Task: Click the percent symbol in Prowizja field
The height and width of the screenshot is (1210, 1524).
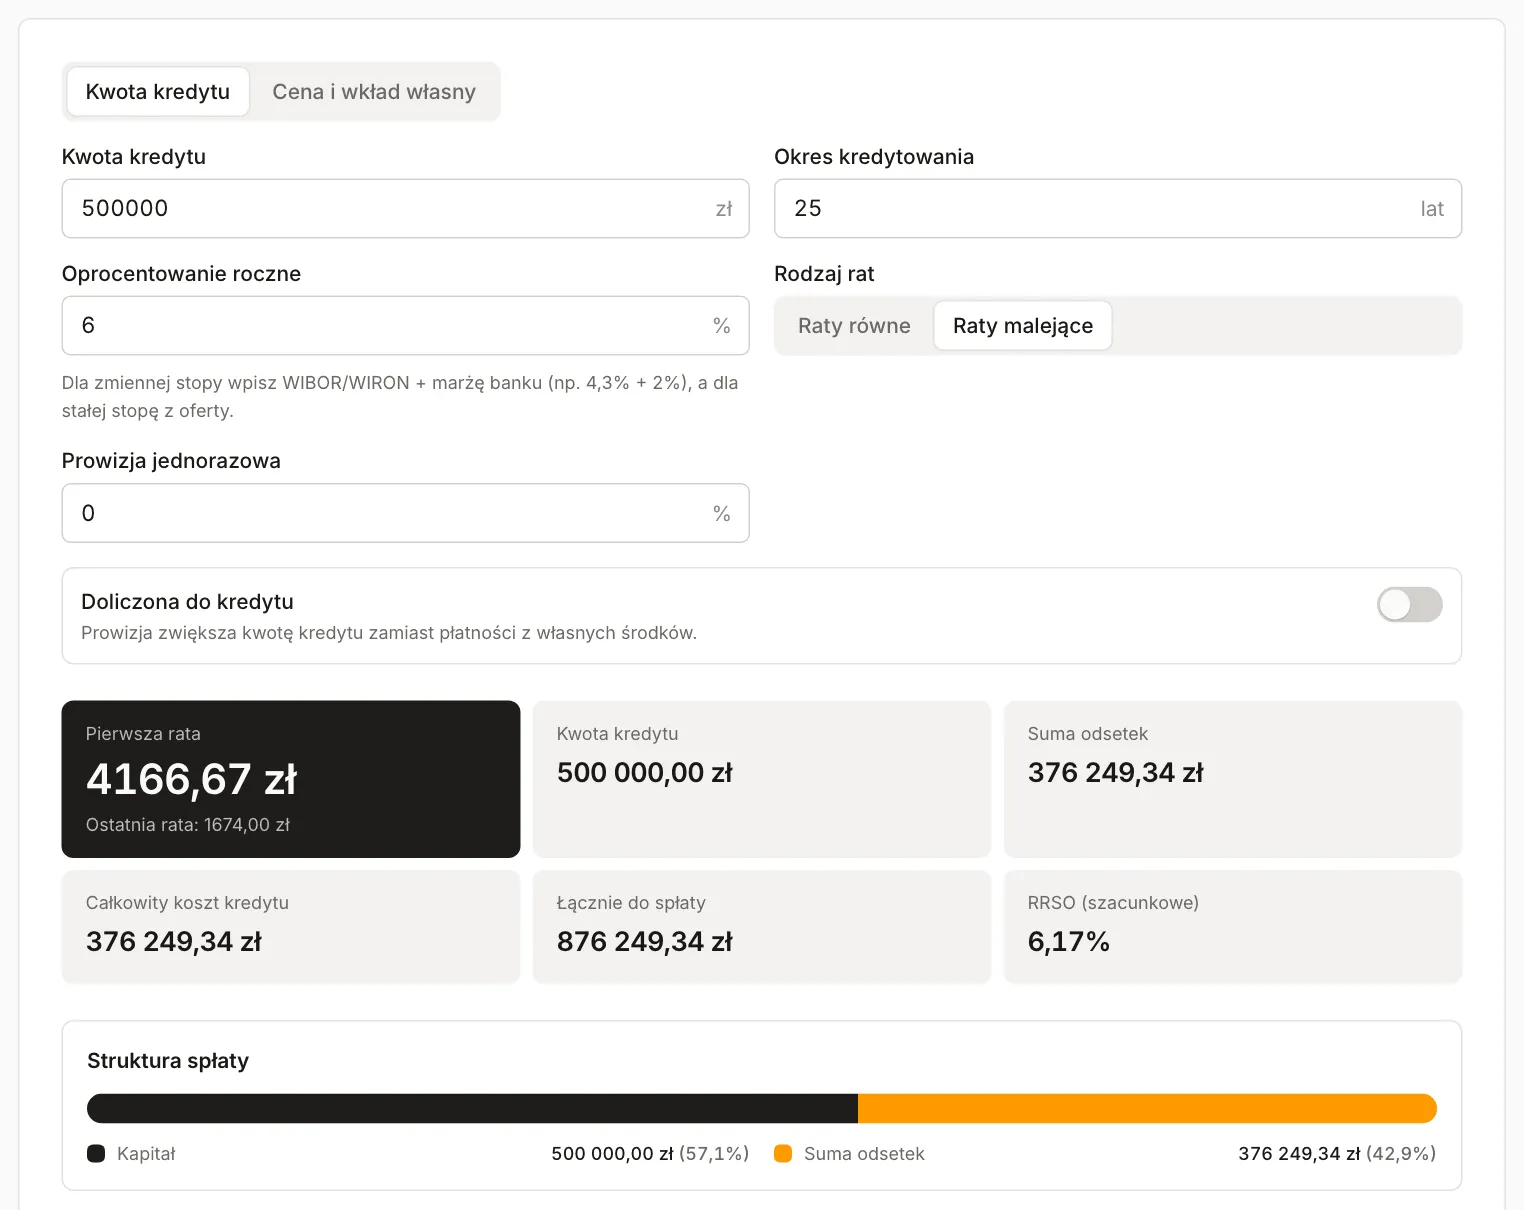Action: [722, 513]
